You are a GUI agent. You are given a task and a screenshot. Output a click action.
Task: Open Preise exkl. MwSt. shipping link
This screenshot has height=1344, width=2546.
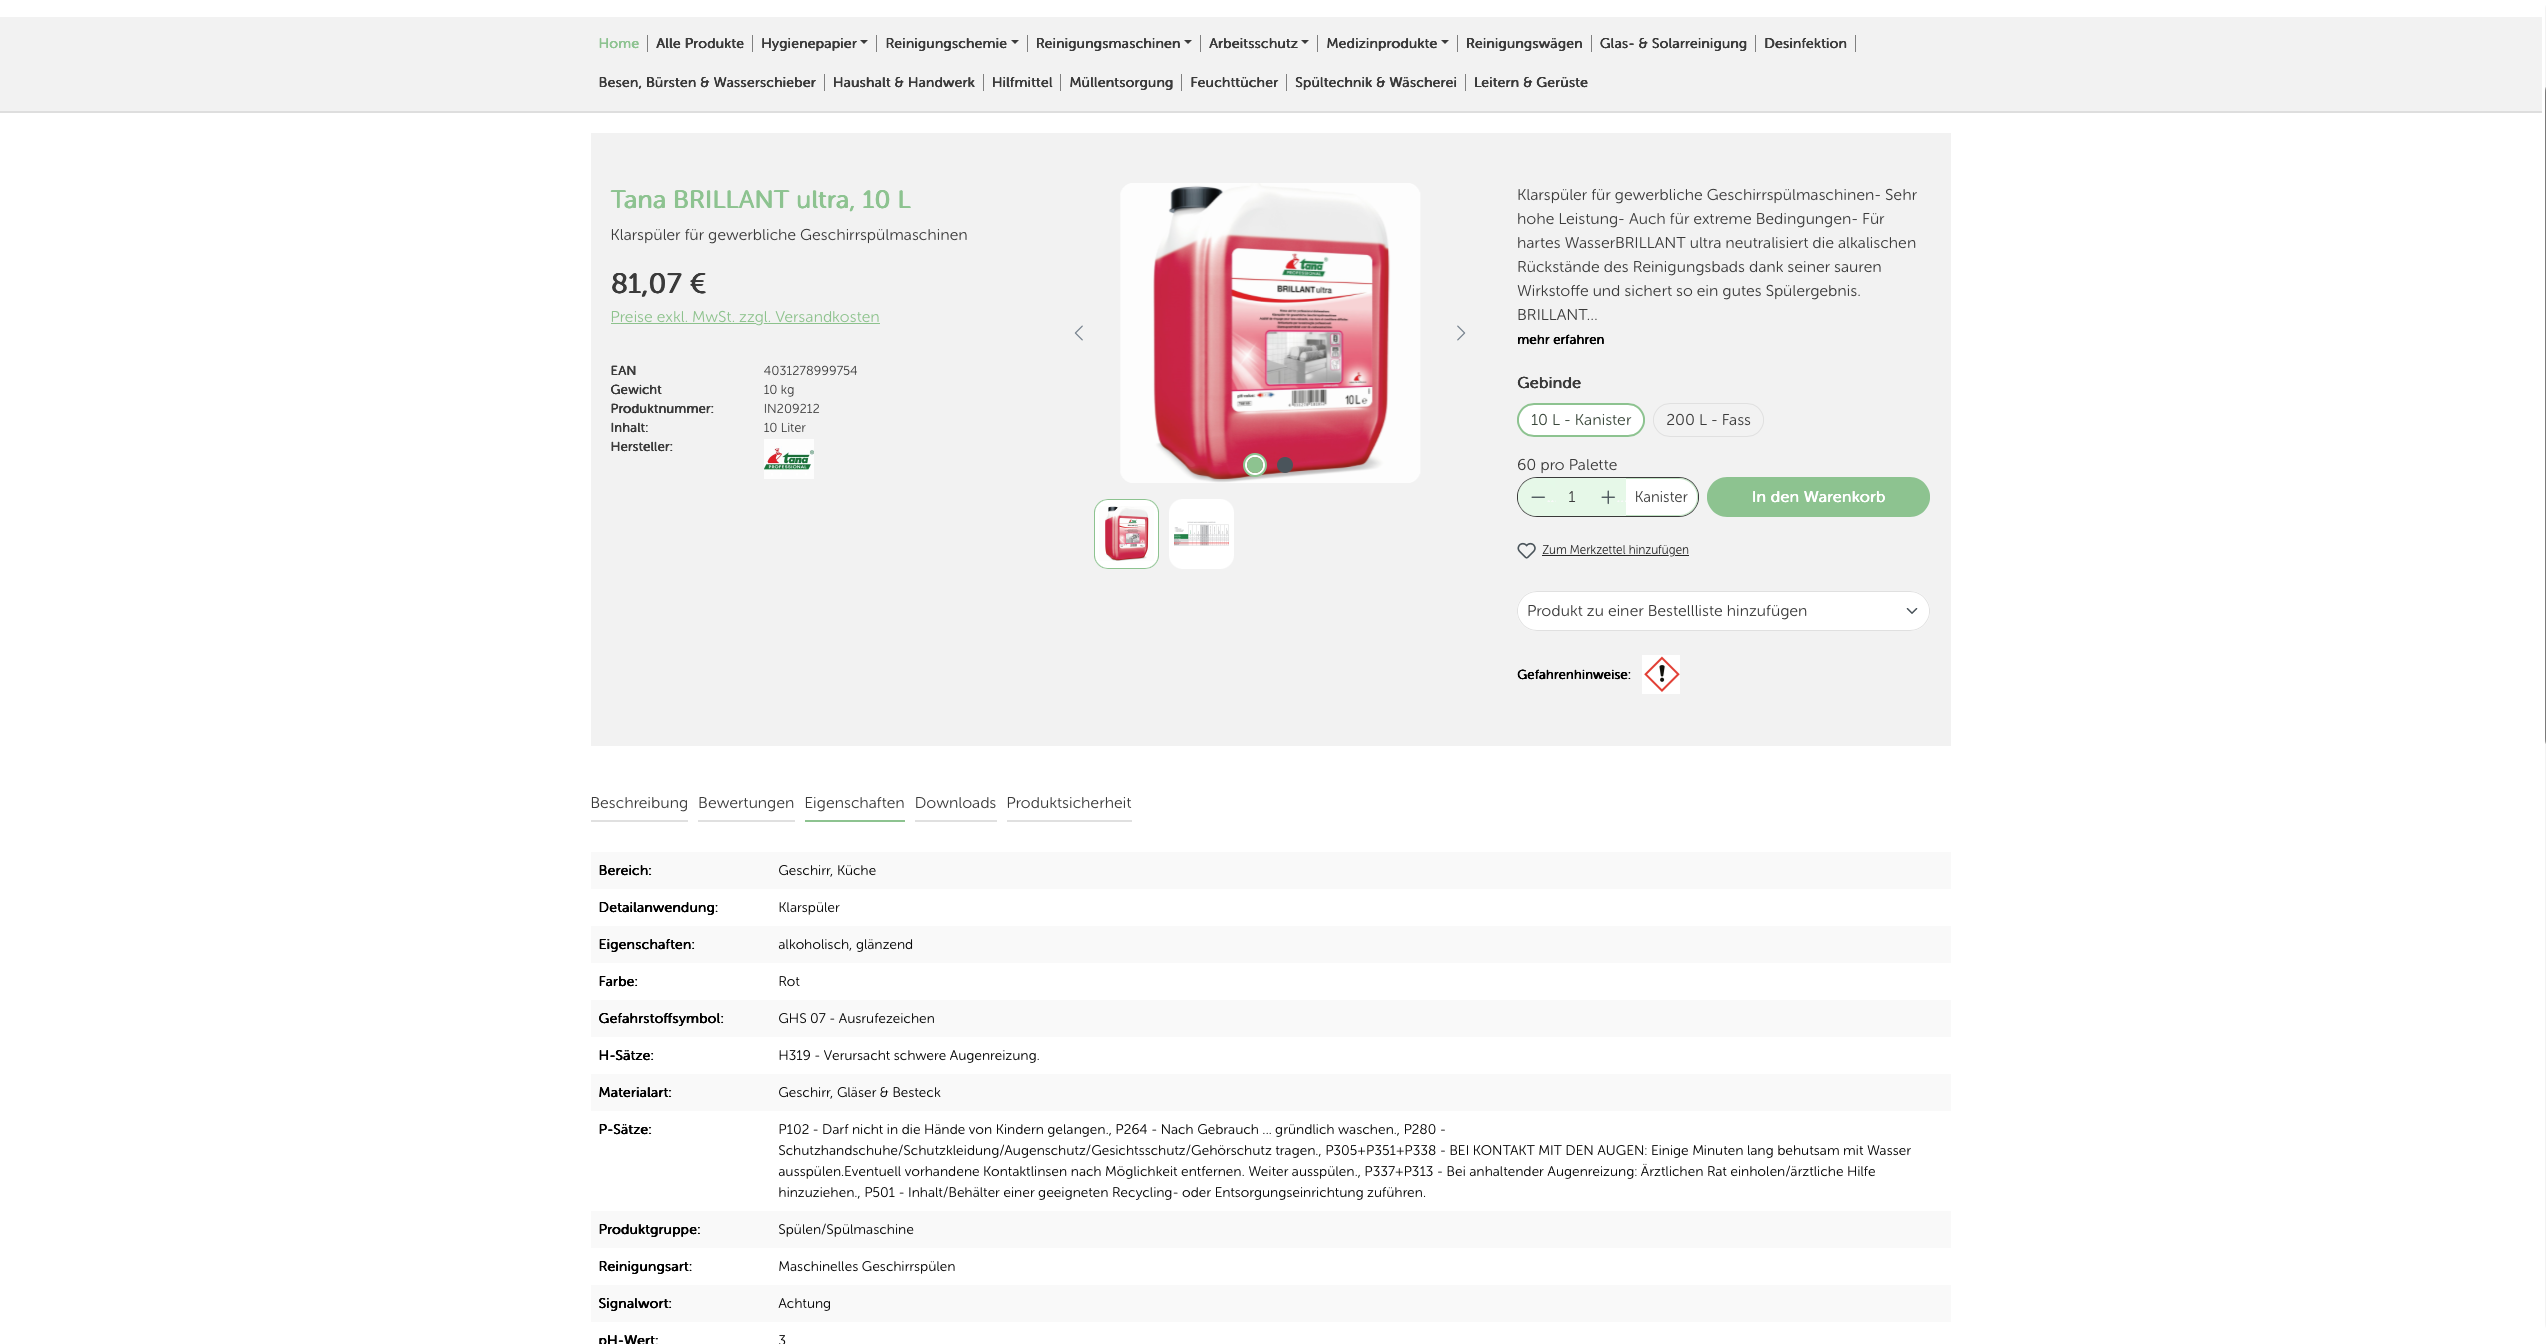pos(745,317)
